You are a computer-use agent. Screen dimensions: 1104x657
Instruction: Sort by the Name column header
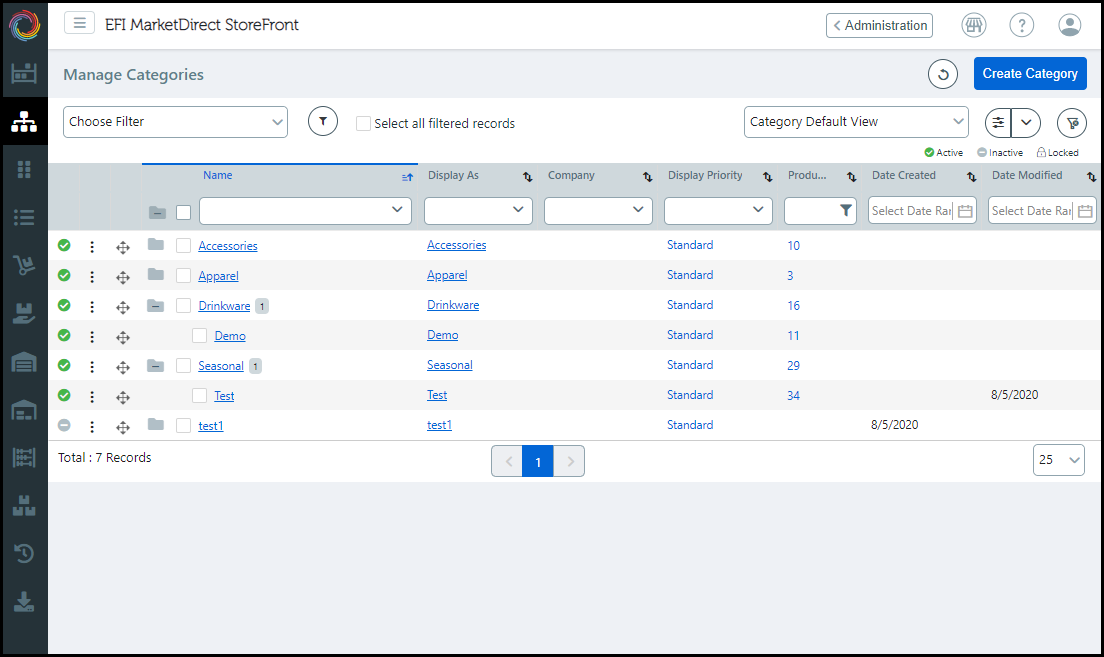(x=218, y=175)
